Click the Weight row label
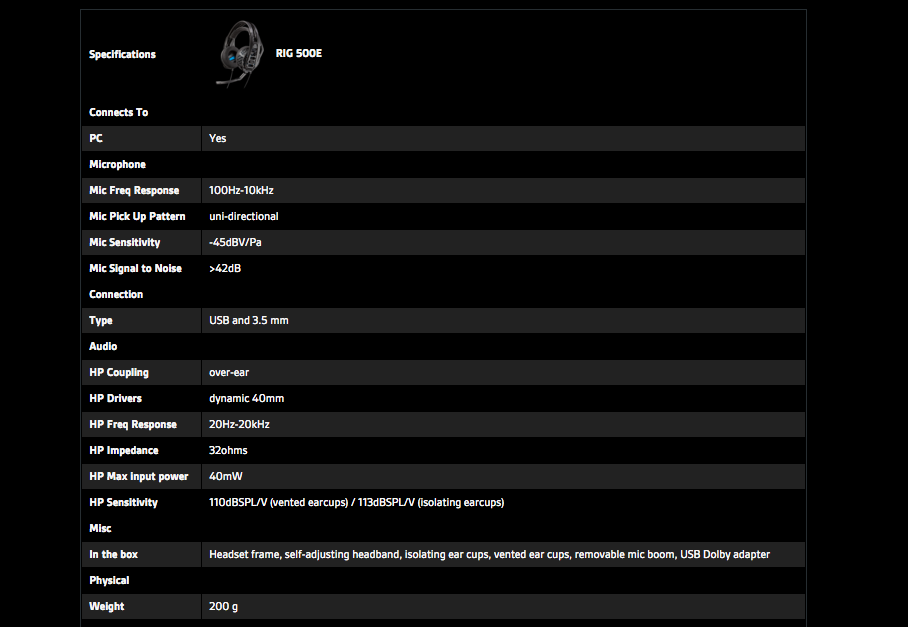 107,607
